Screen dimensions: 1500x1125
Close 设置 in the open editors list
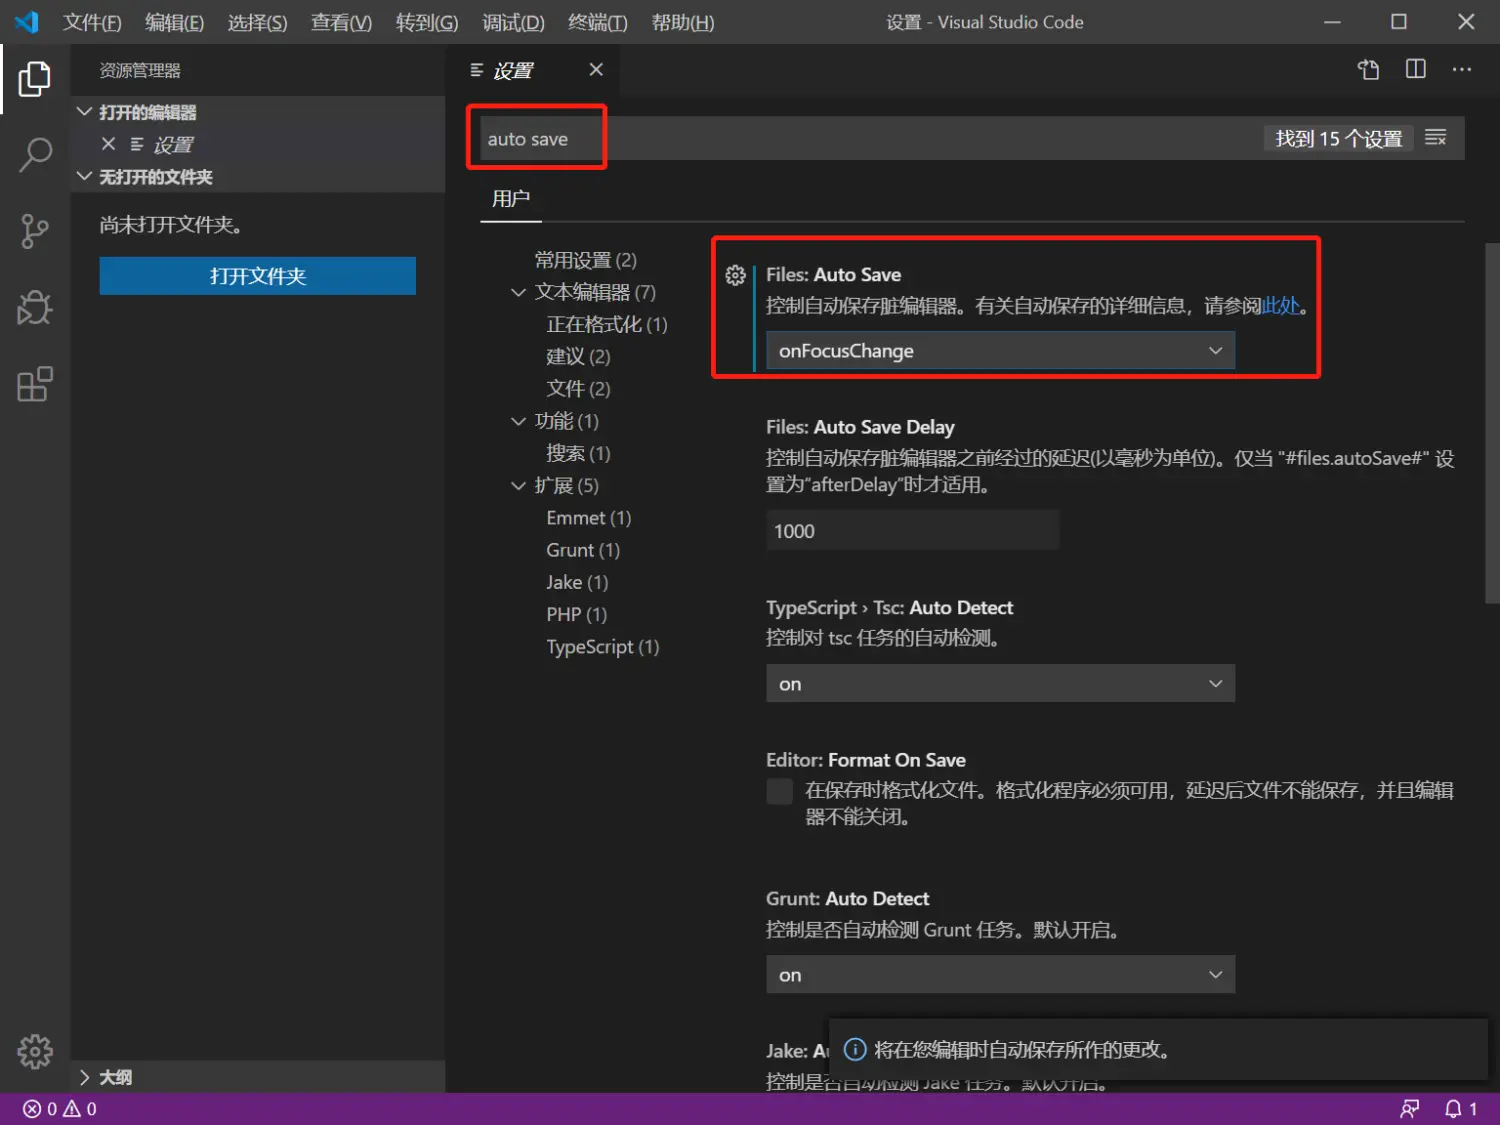[109, 144]
